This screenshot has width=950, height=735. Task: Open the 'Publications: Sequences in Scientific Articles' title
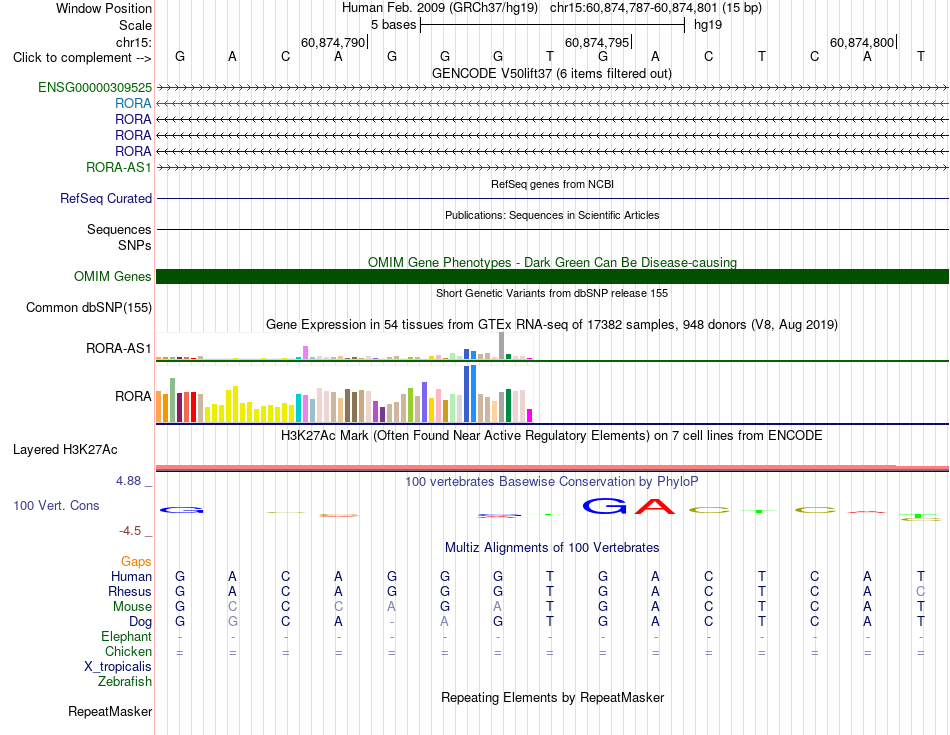coord(552,215)
